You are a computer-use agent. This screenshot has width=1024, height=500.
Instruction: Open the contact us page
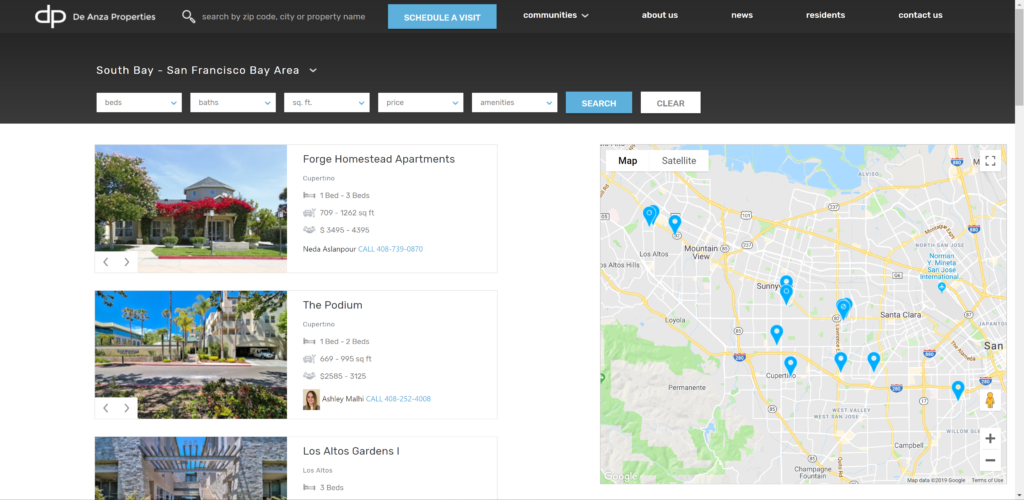pos(920,15)
